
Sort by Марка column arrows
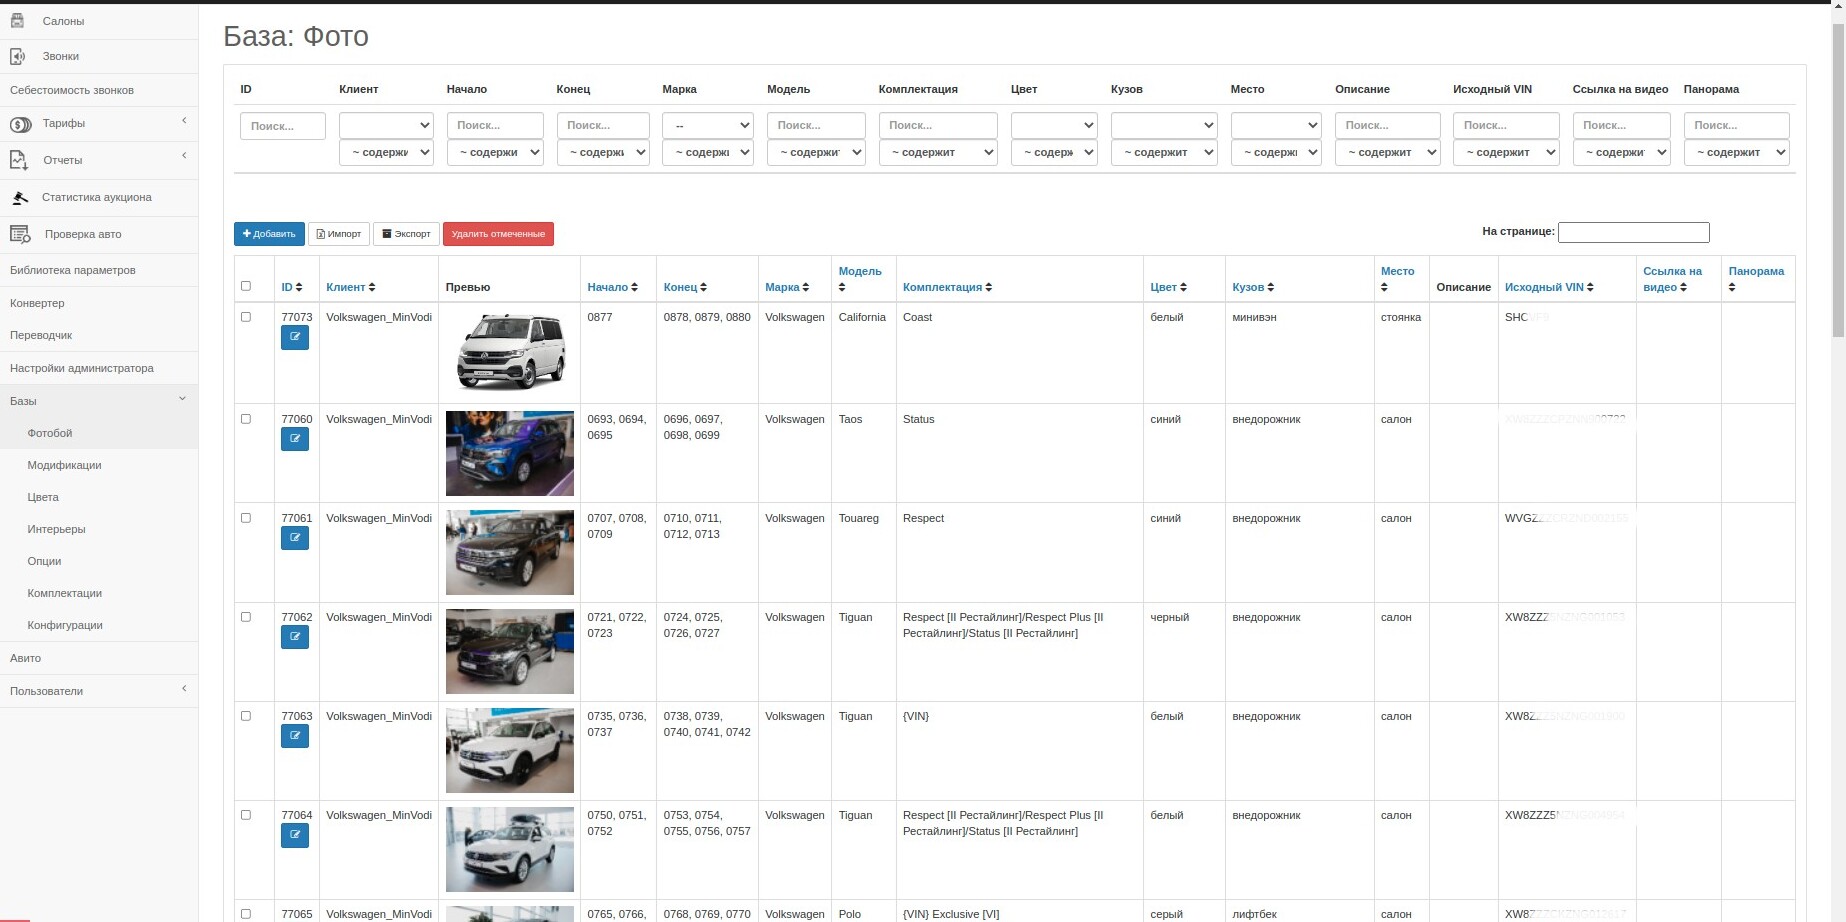(x=806, y=288)
